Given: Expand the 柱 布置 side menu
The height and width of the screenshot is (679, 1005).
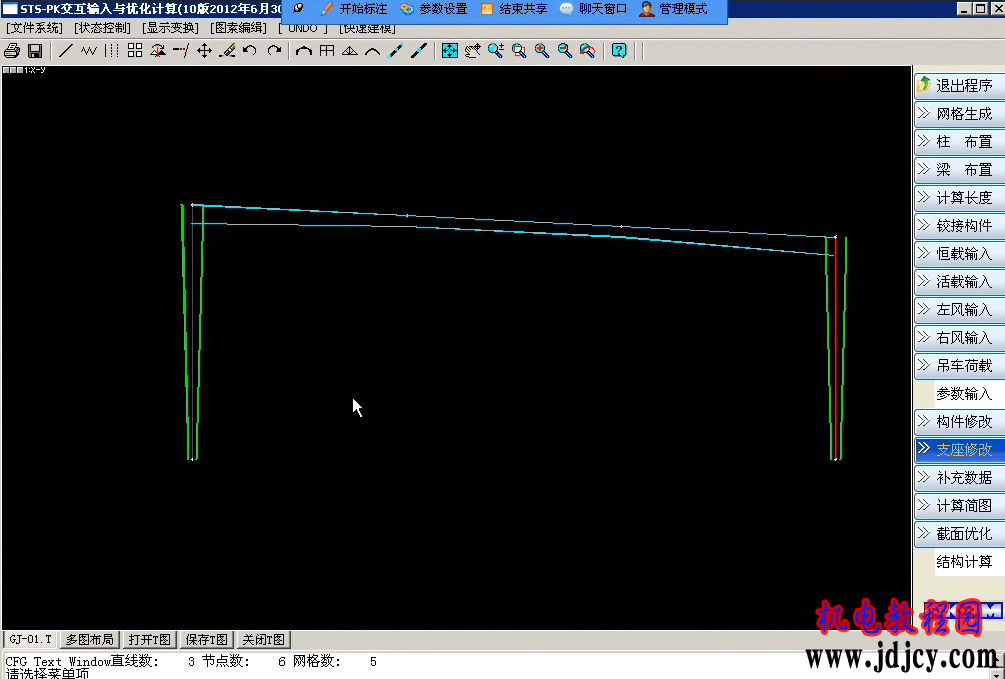Looking at the screenshot, I should (x=959, y=142).
